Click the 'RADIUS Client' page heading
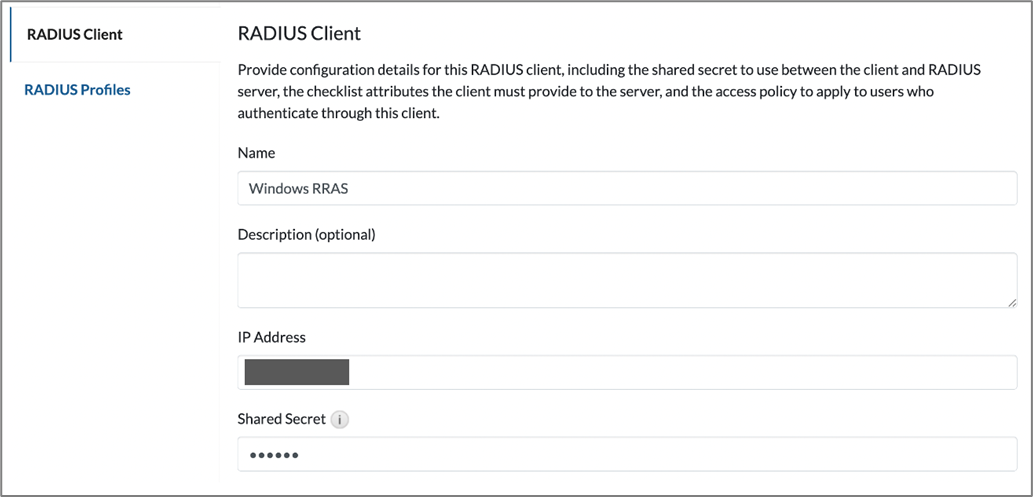 299,33
